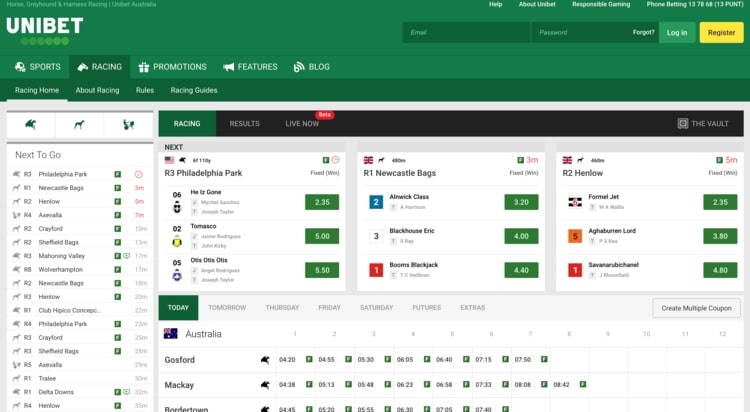Click the megaphone icon beside Features
750x412 pixels.
[228, 67]
